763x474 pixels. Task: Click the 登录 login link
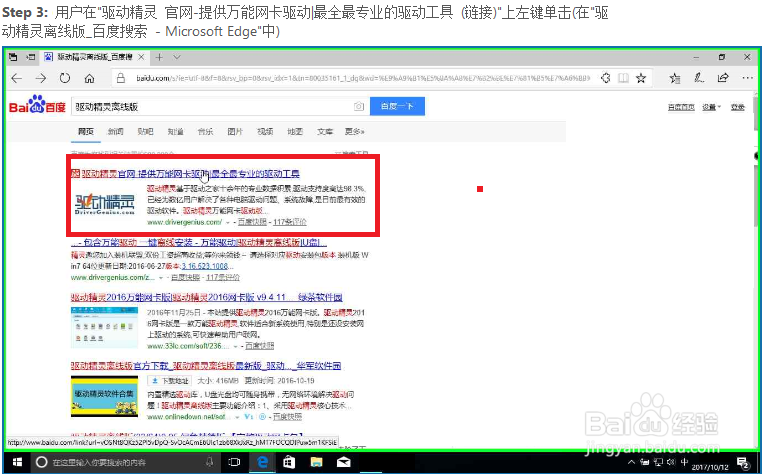pyautogui.click(x=738, y=107)
